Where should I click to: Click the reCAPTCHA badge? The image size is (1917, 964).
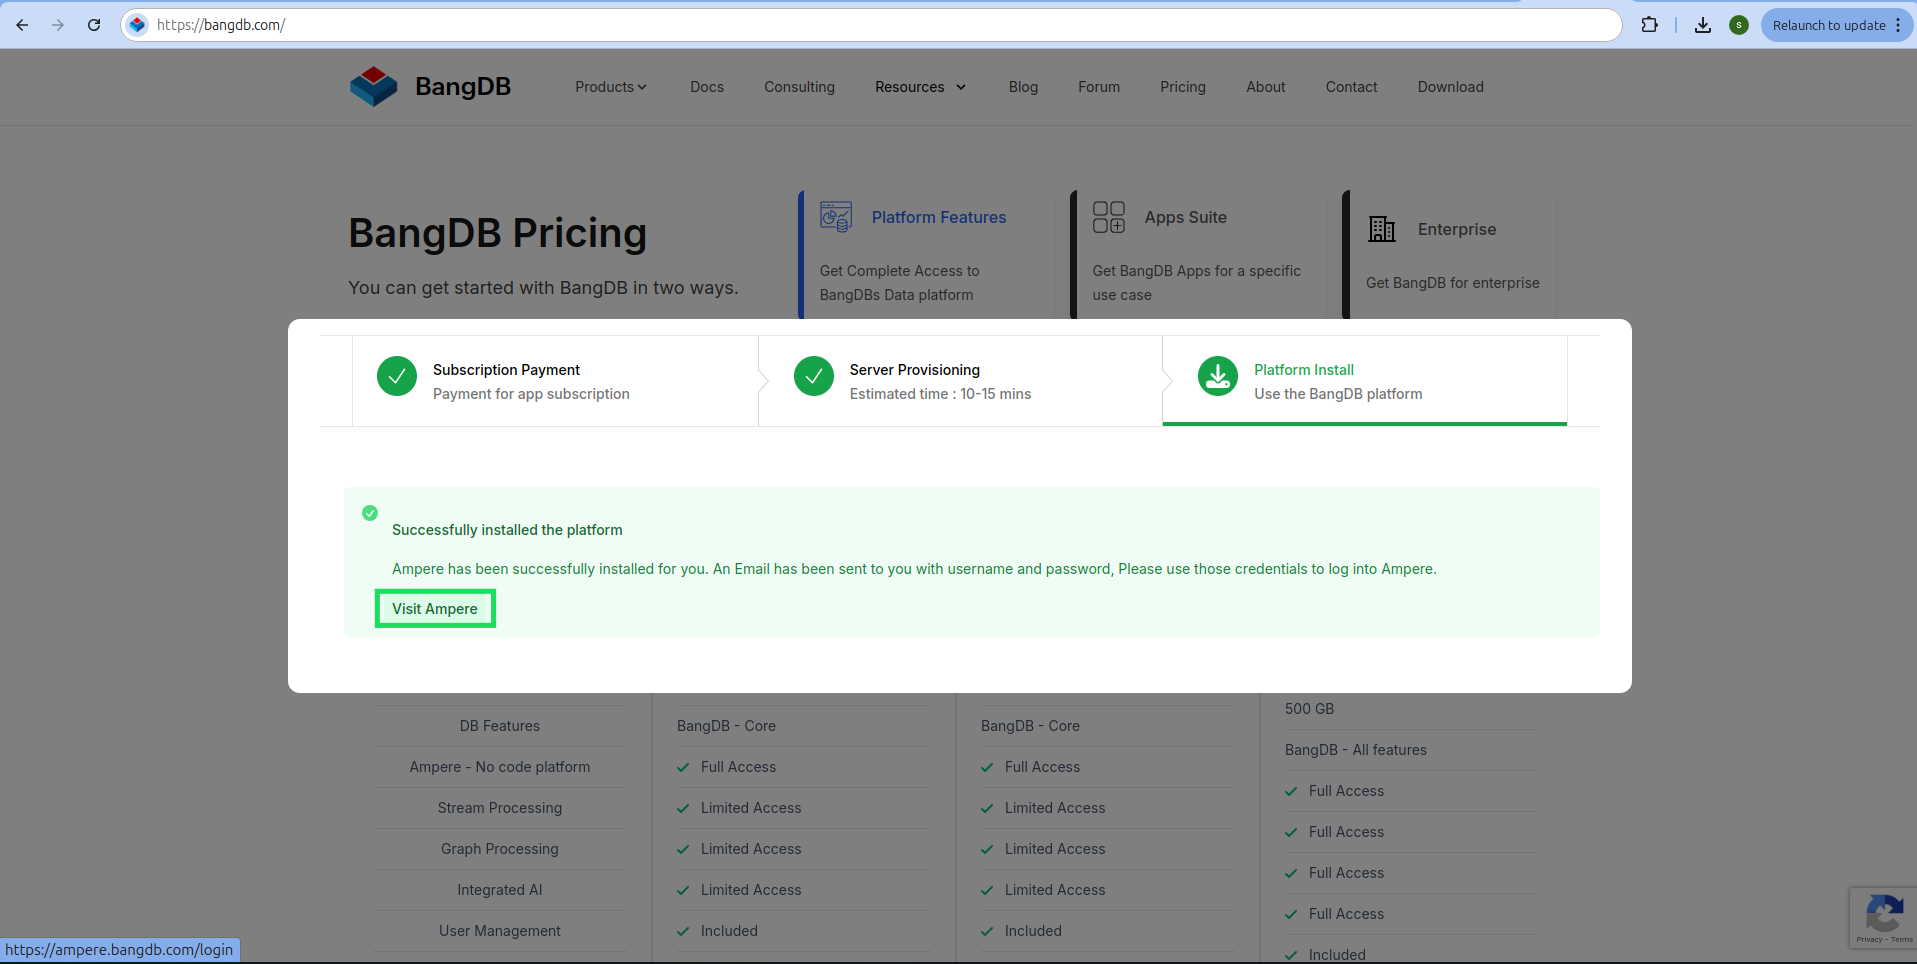[1883, 917]
